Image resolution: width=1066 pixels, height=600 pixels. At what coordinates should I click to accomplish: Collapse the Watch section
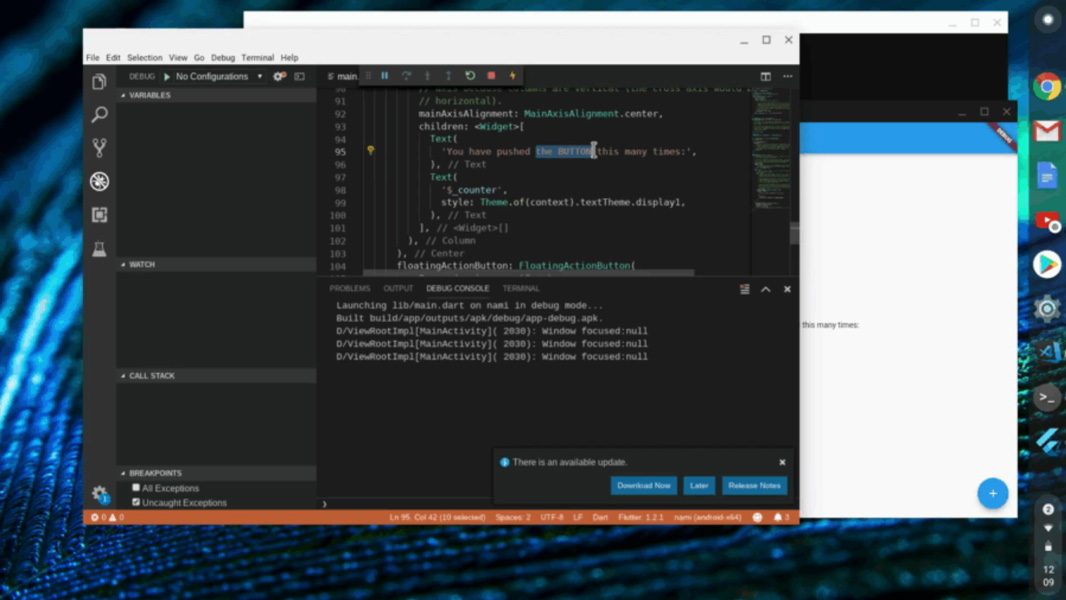click(142, 265)
